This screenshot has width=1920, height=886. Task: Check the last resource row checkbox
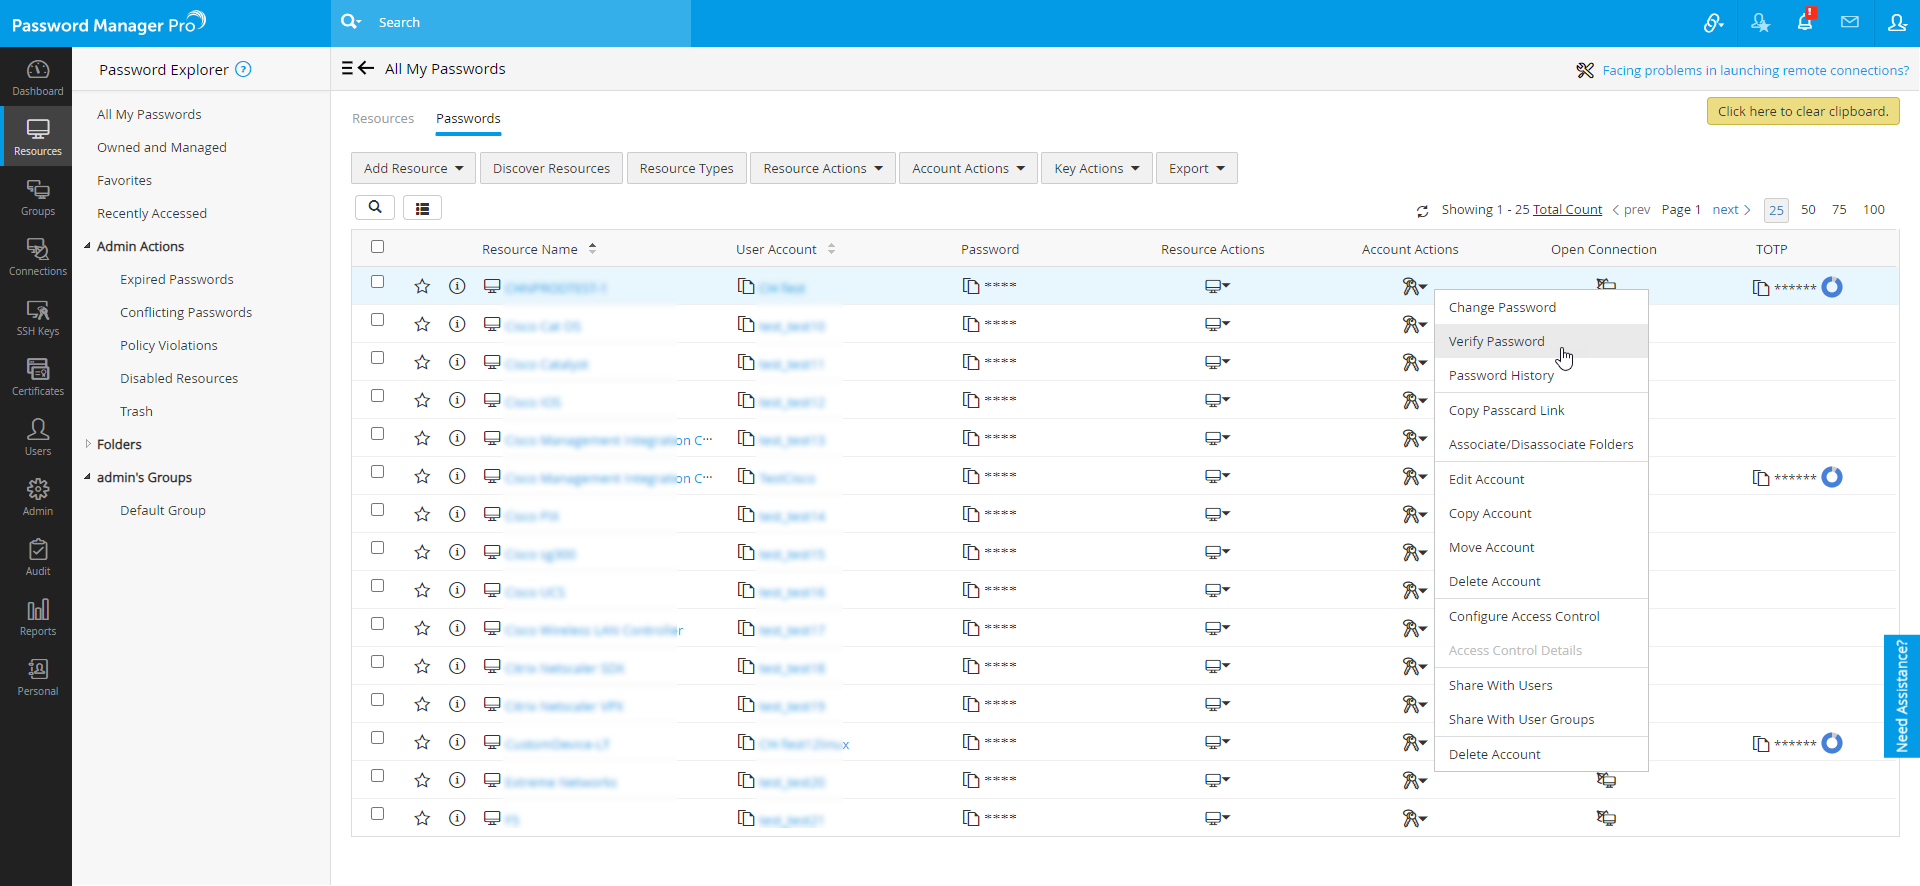click(377, 814)
